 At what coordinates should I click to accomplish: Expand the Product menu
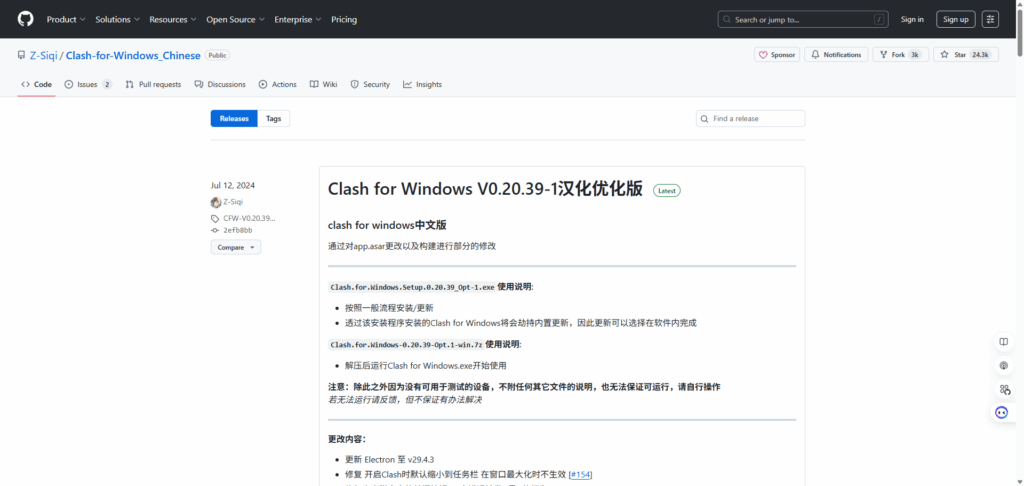[x=65, y=20]
